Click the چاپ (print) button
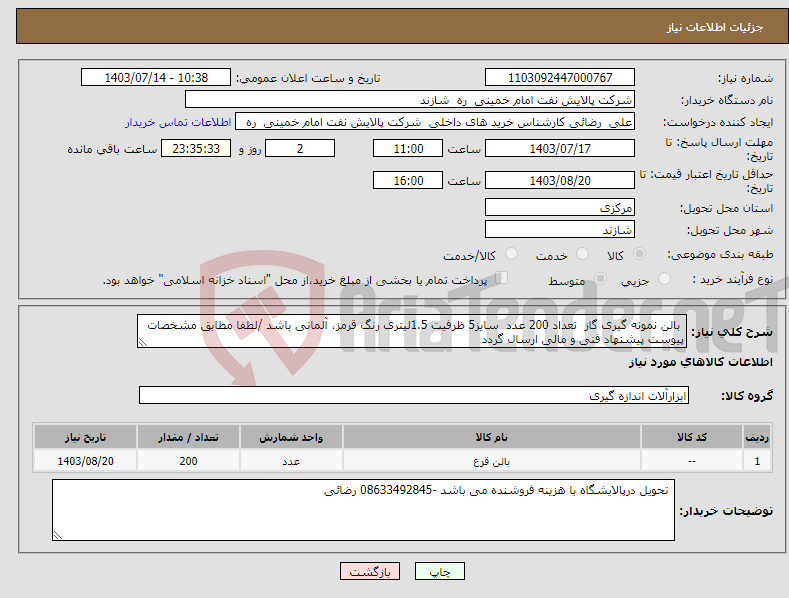 [439, 571]
